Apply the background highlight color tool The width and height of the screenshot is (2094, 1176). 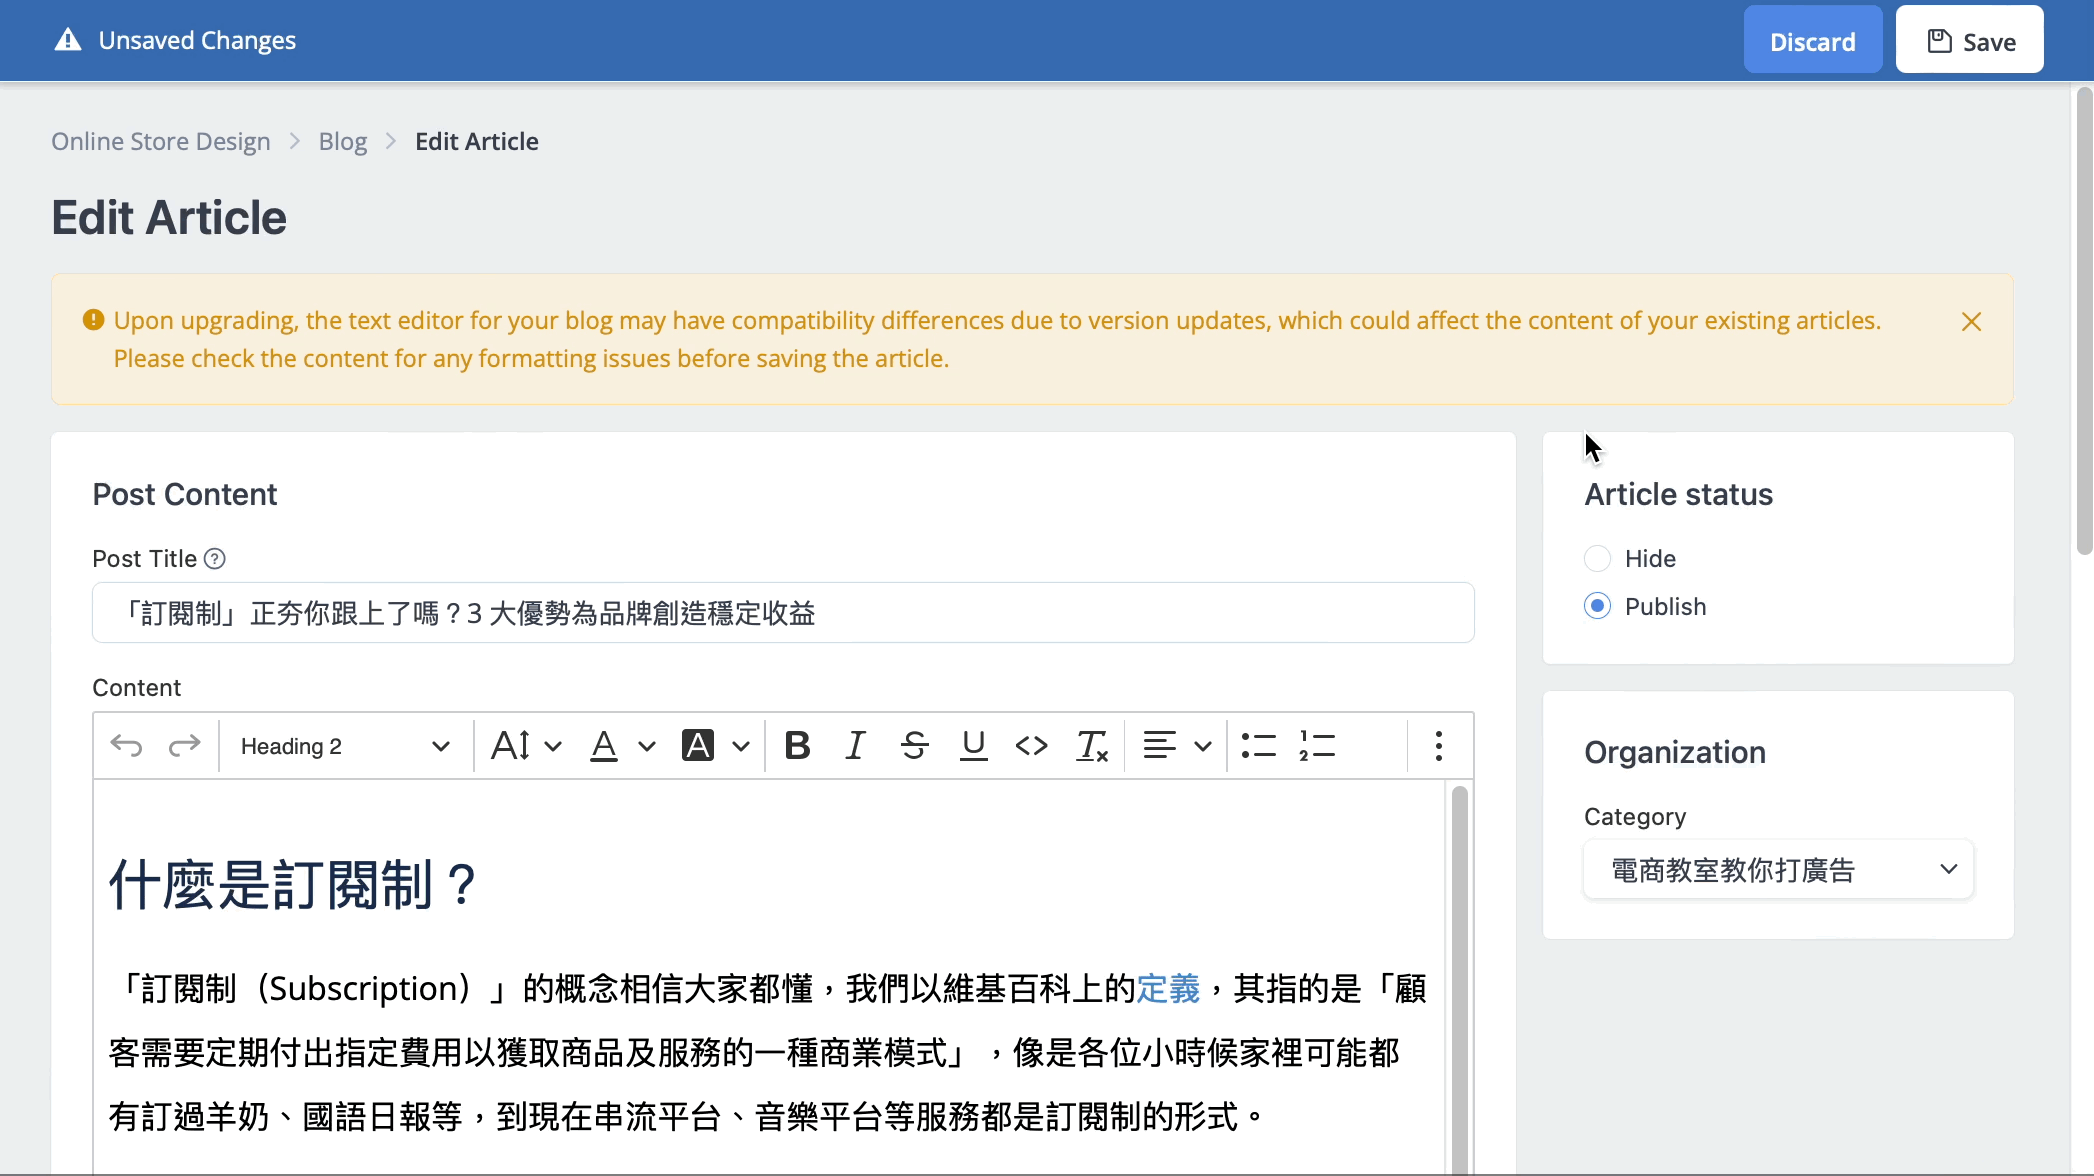click(x=698, y=746)
